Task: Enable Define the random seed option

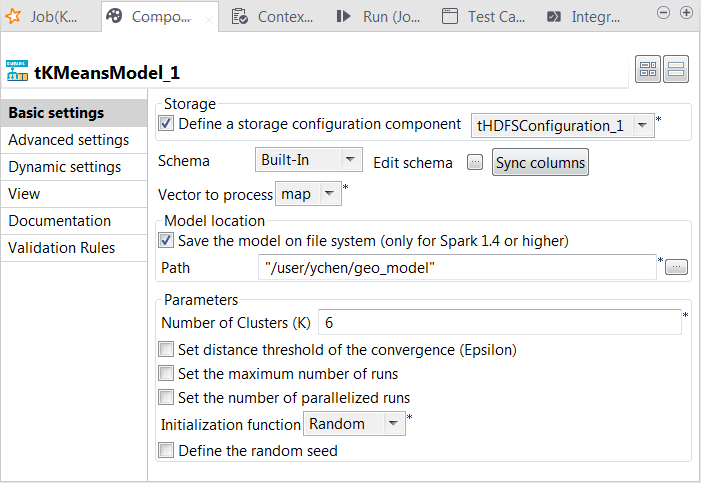Action: click(x=166, y=451)
